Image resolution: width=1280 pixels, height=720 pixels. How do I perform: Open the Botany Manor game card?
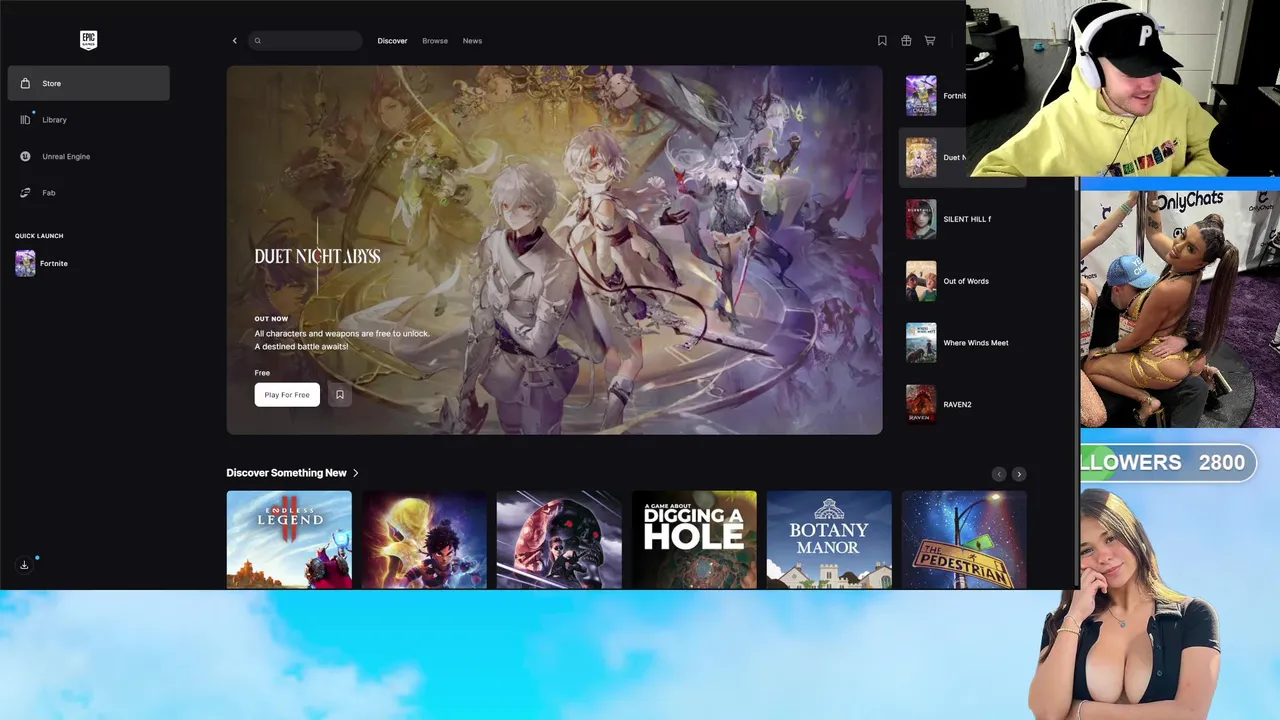point(829,540)
